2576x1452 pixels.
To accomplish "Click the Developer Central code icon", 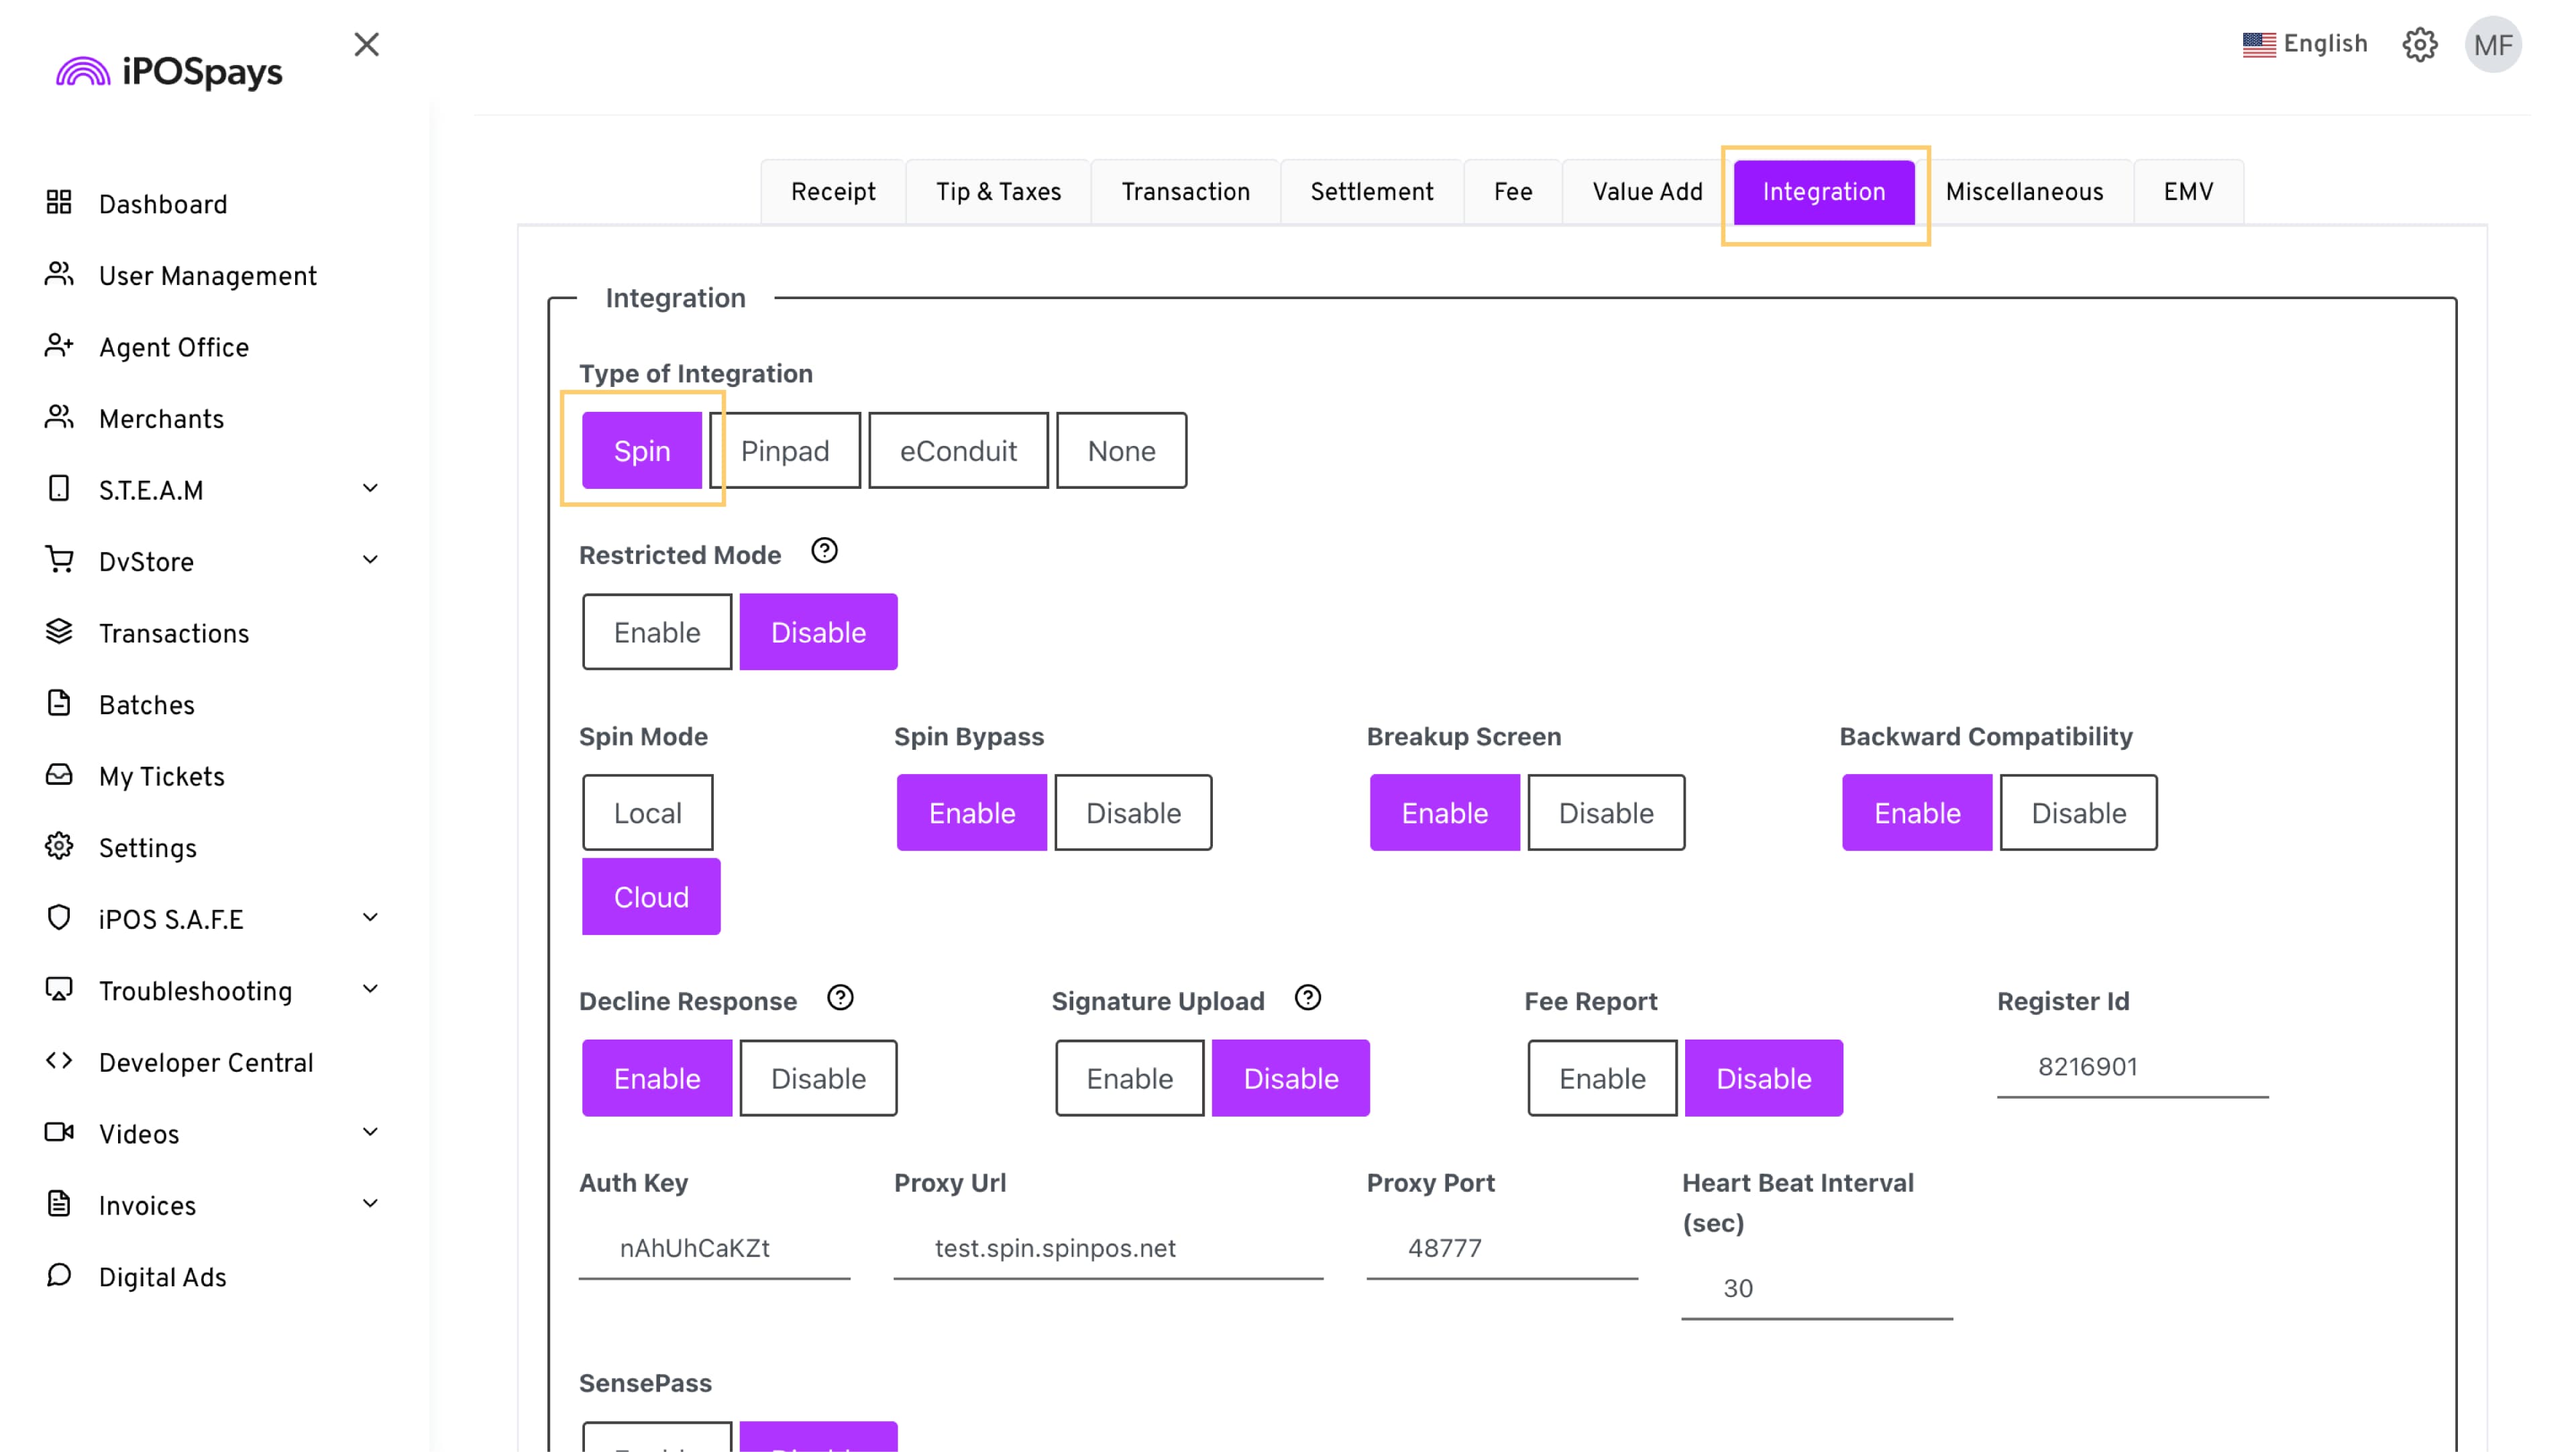I will [59, 1061].
